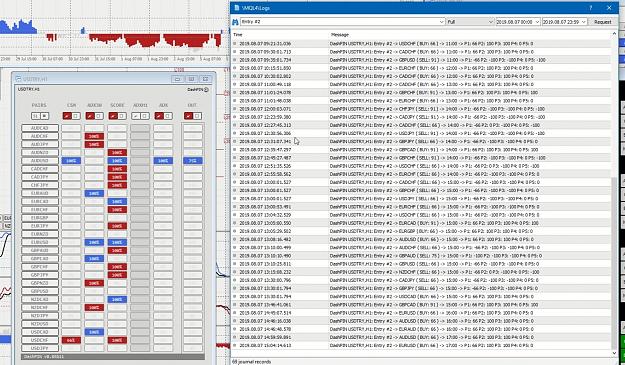Click the Message column header
Viewport: 625px width, 365px height.
point(339,35)
